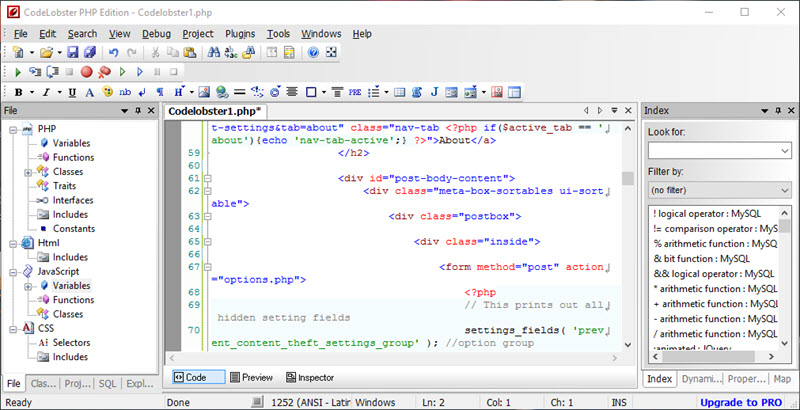Open the dropdown arrow next to New file
This screenshot has height=410, width=800.
32,53
